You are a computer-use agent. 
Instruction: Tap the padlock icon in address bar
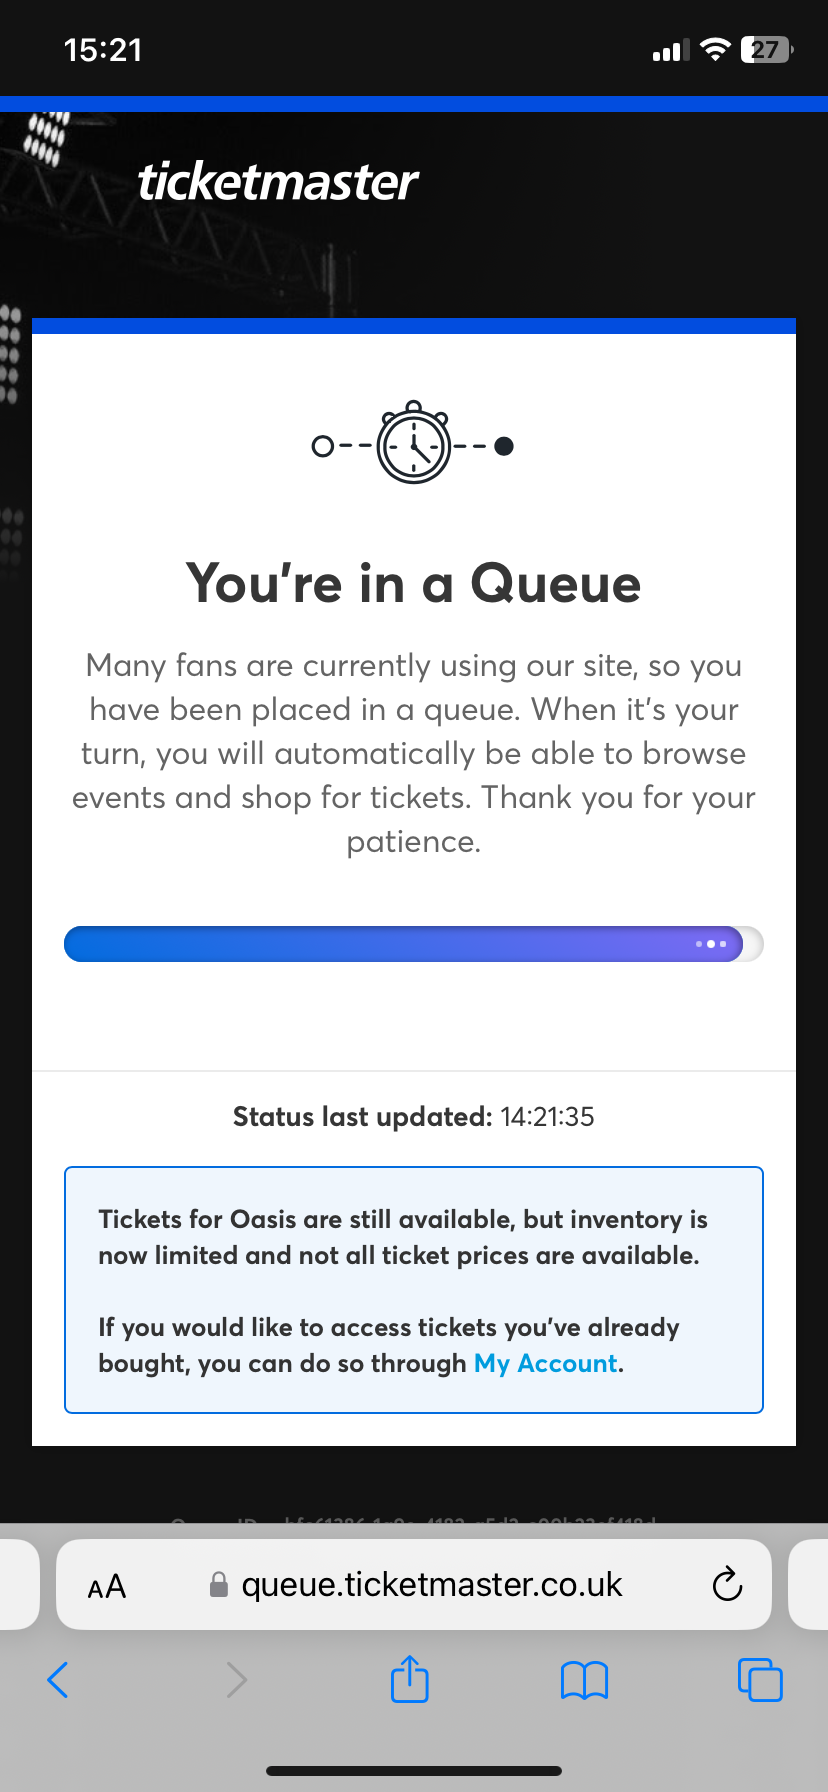219,1584
